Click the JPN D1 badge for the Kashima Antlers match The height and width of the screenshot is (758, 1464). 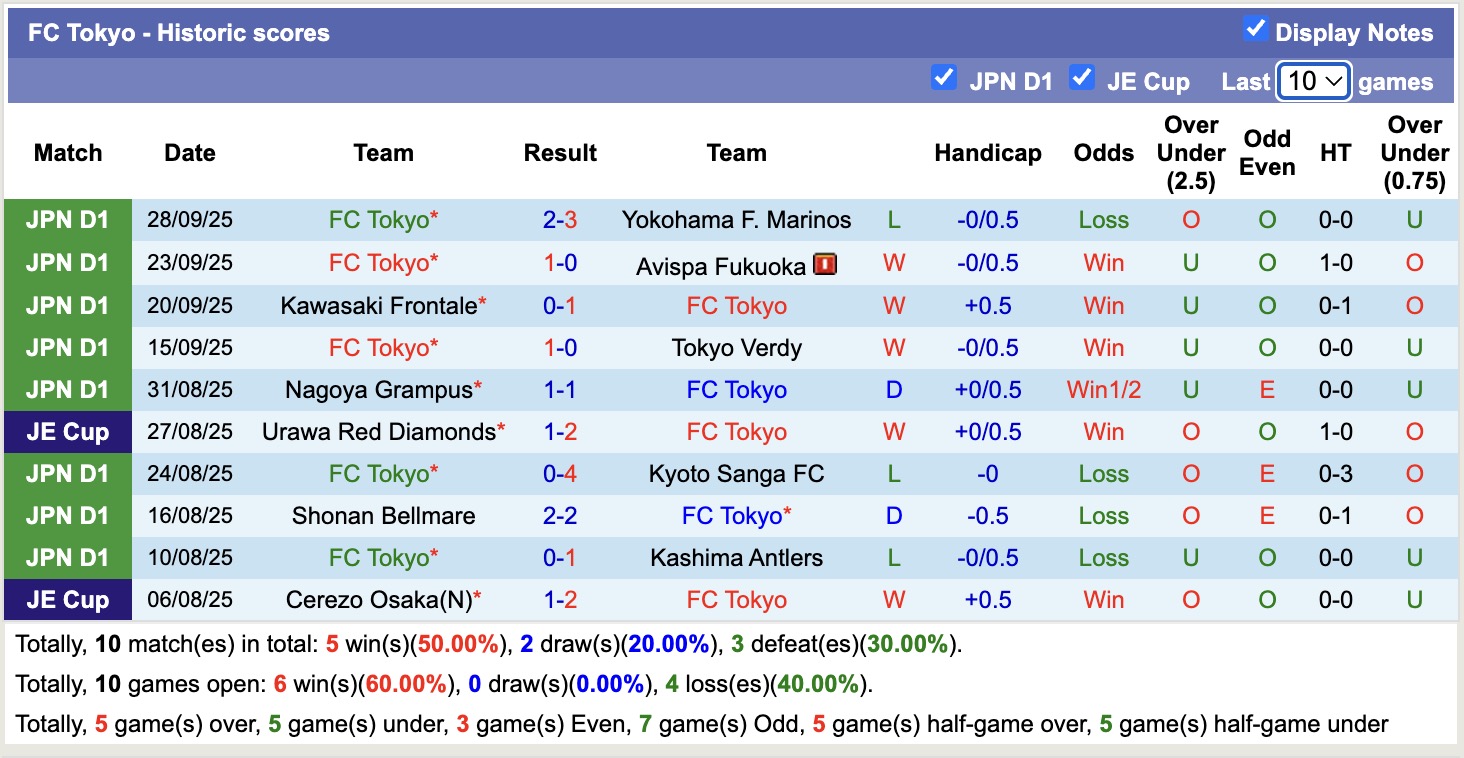tap(67, 557)
